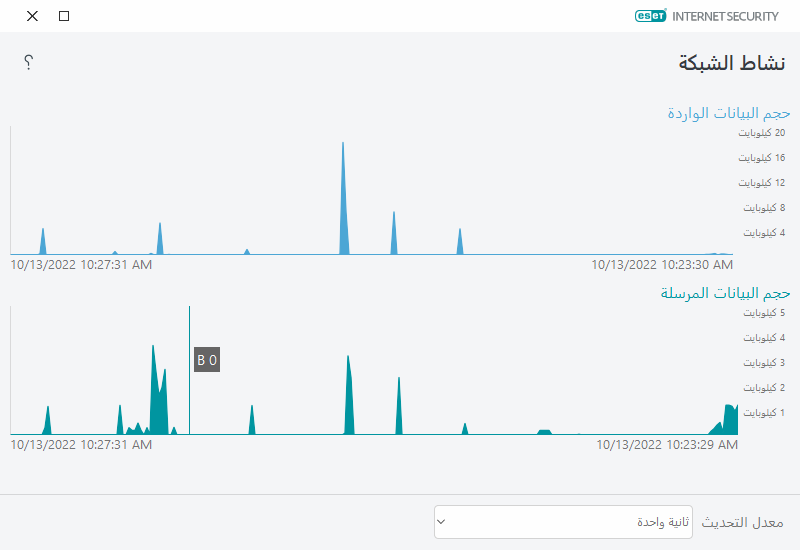
Task: Click the '0 B' tooltip in sent chart
Action: tap(207, 360)
